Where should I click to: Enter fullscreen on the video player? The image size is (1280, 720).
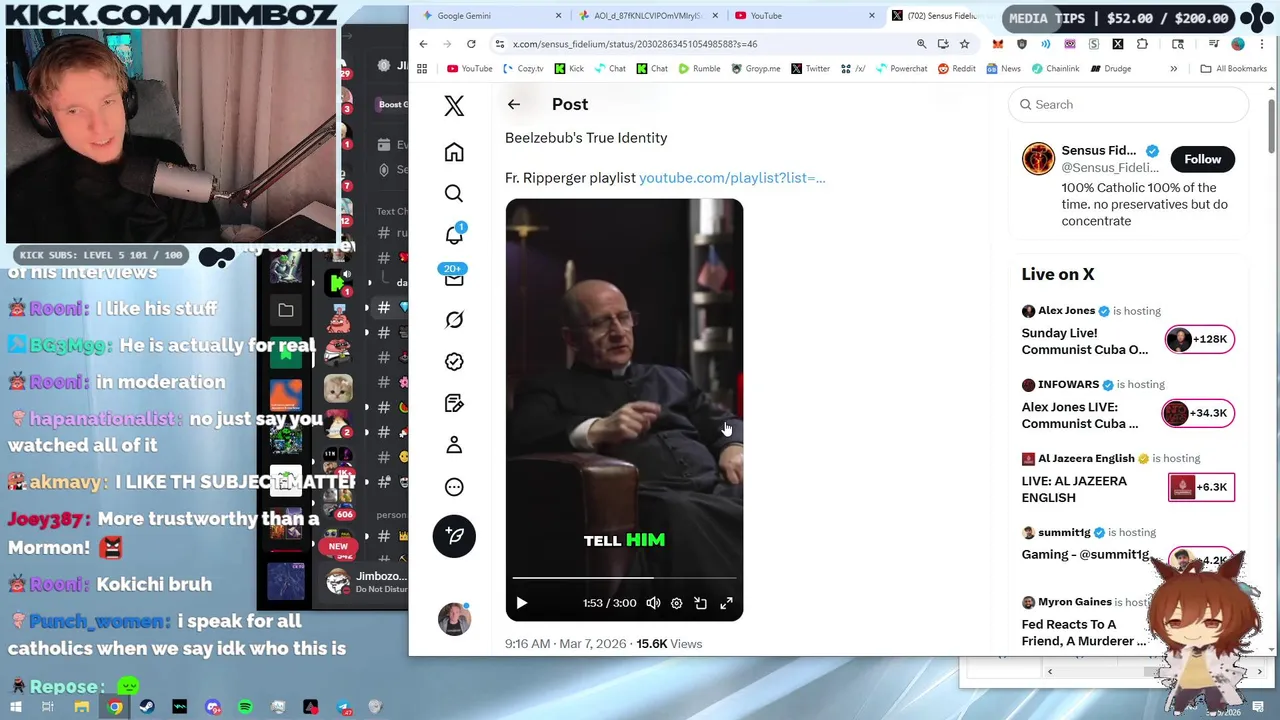(726, 603)
